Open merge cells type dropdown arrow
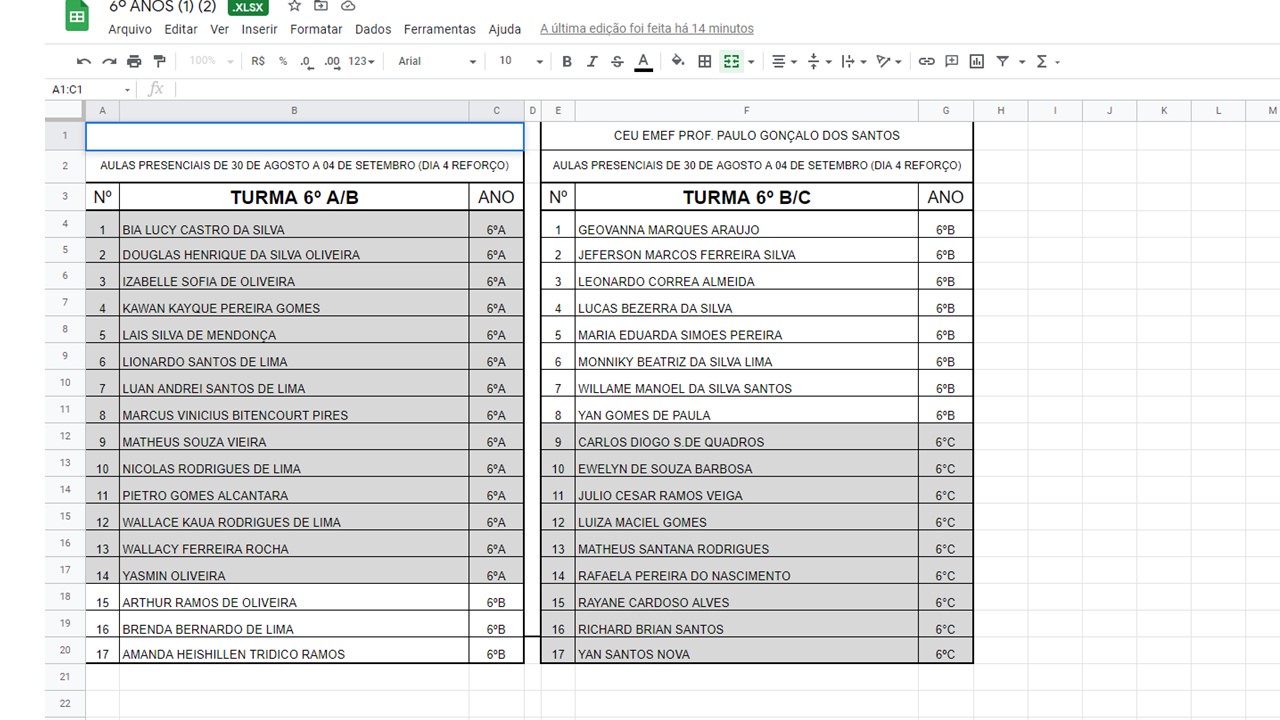 [x=751, y=62]
